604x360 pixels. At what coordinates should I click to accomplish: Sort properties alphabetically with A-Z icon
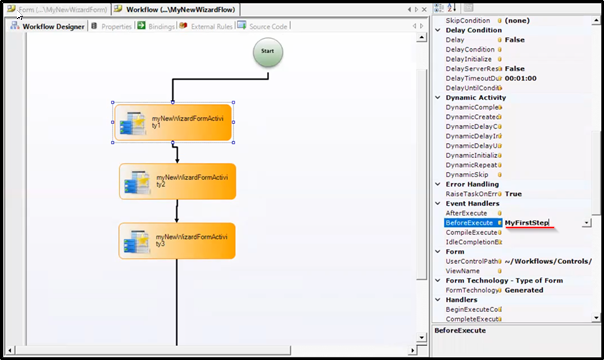pyautogui.click(x=451, y=7)
